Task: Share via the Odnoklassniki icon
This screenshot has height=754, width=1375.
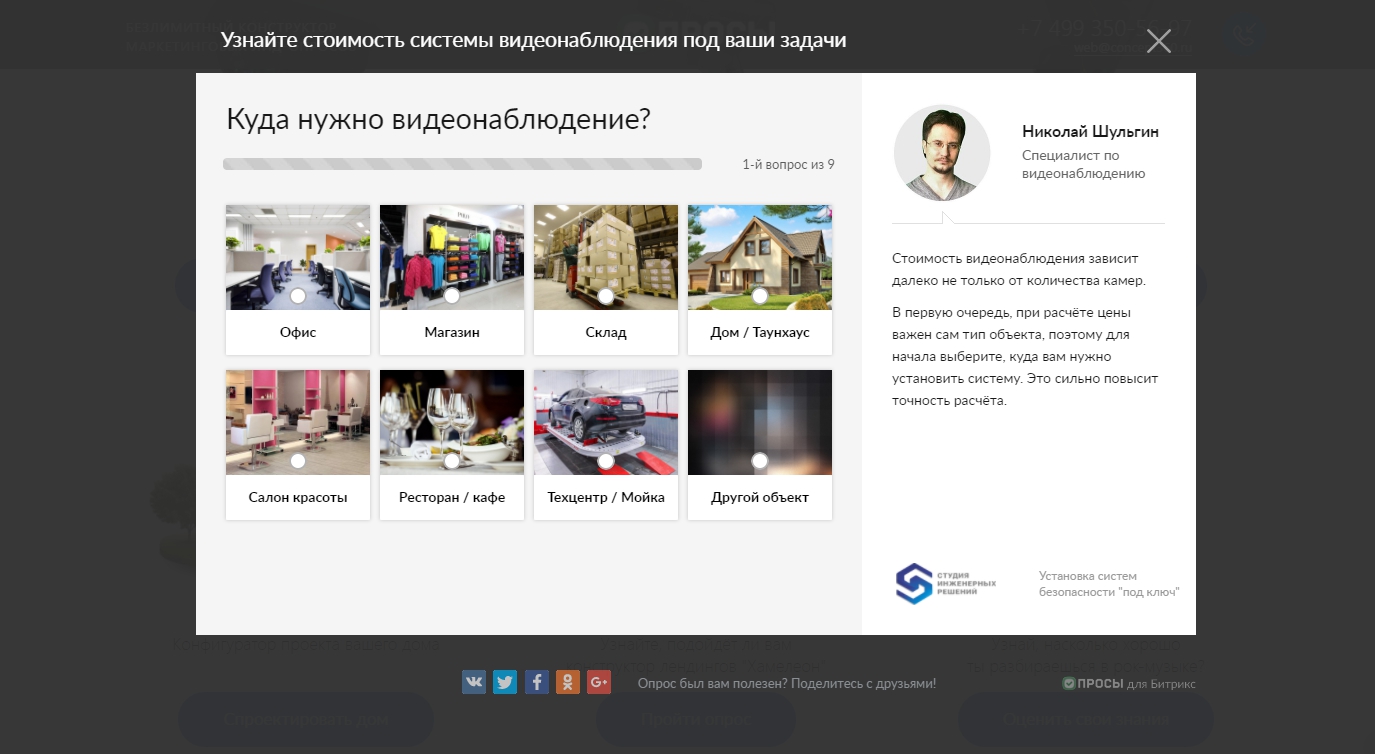Action: coord(568,682)
